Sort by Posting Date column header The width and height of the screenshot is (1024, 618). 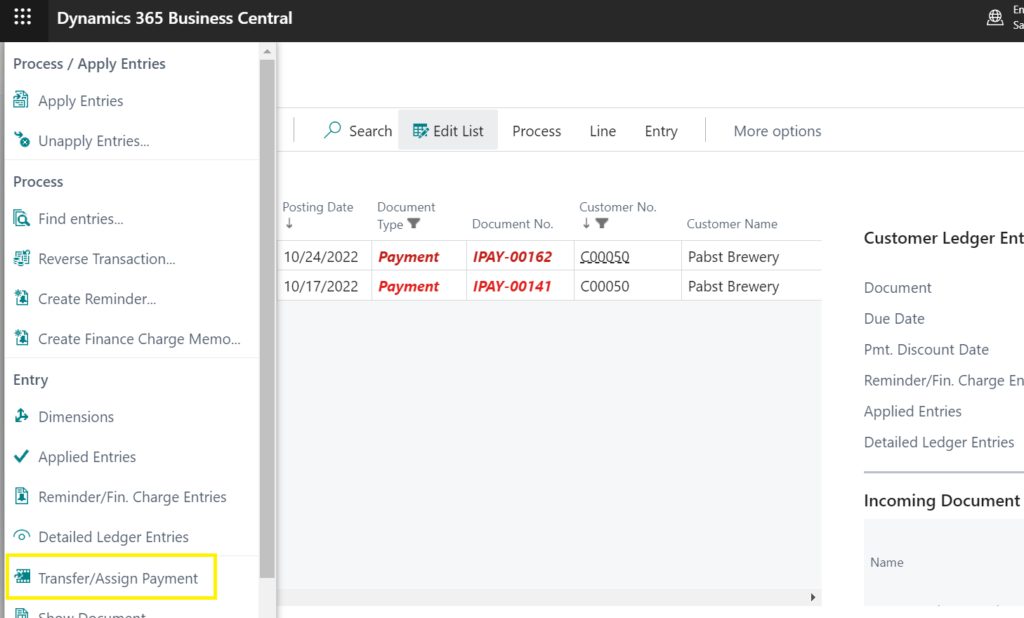(x=317, y=207)
